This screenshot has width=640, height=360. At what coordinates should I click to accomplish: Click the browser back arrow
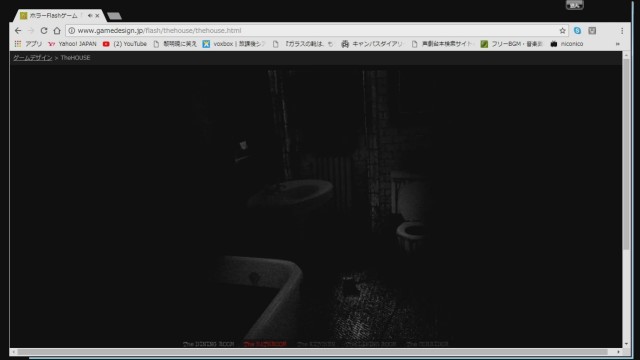tap(18, 31)
